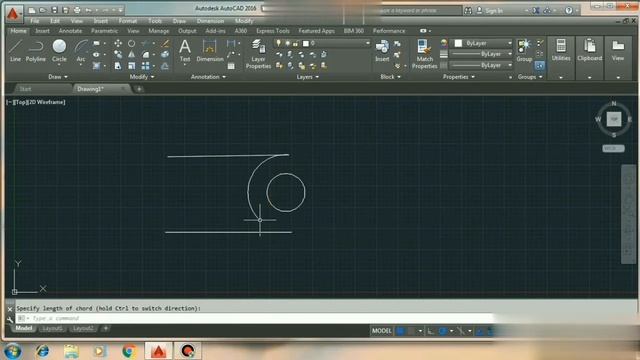Click the Group icon
Image resolution: width=640 pixels, height=360 pixels.
pyautogui.click(x=524, y=51)
